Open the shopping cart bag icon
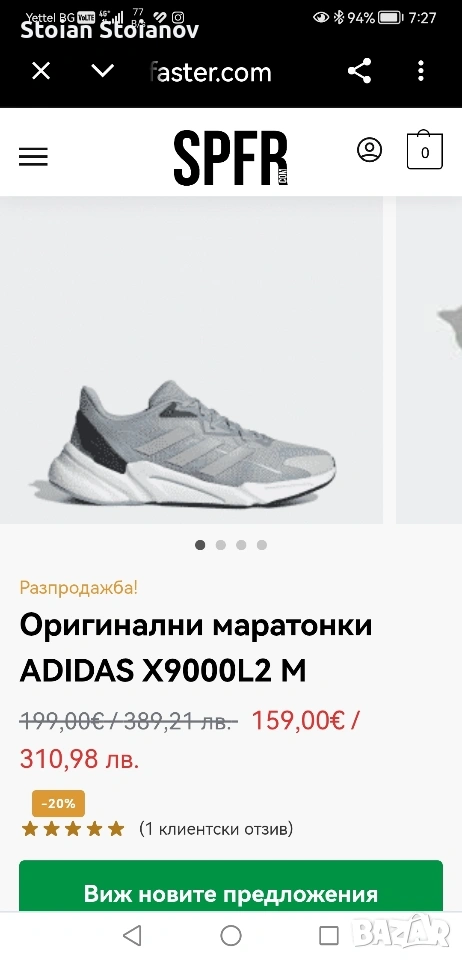462x960 pixels. 425,150
